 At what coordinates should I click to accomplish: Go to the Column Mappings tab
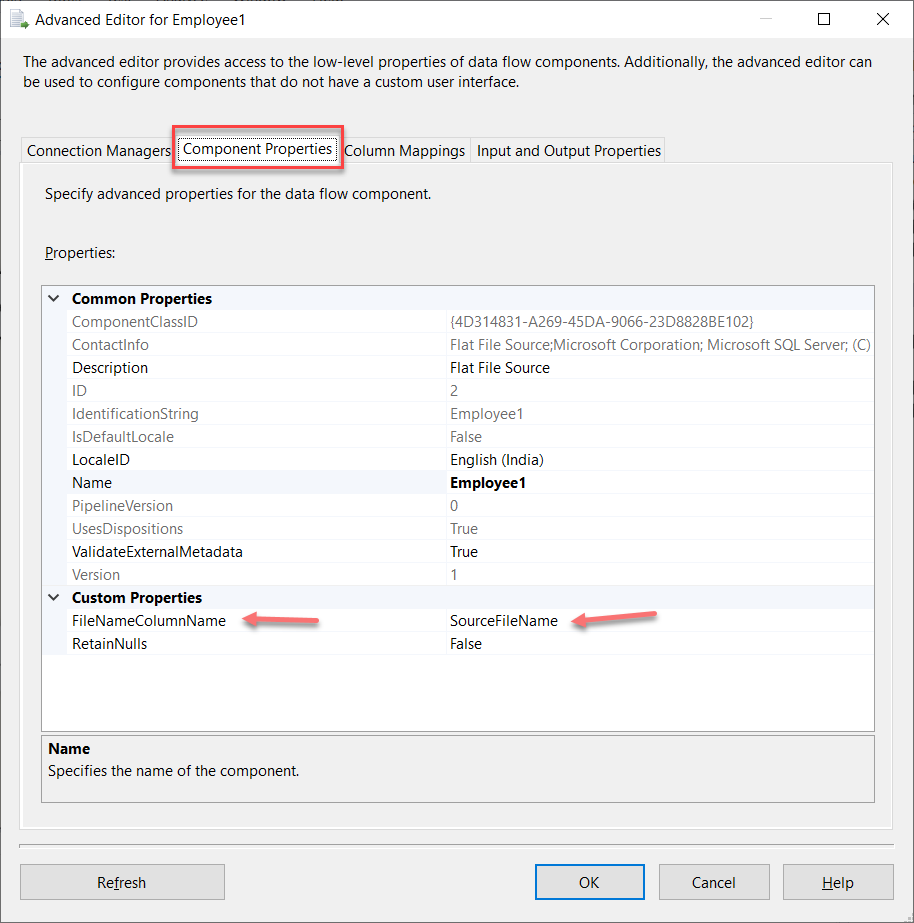pyautogui.click(x=404, y=151)
